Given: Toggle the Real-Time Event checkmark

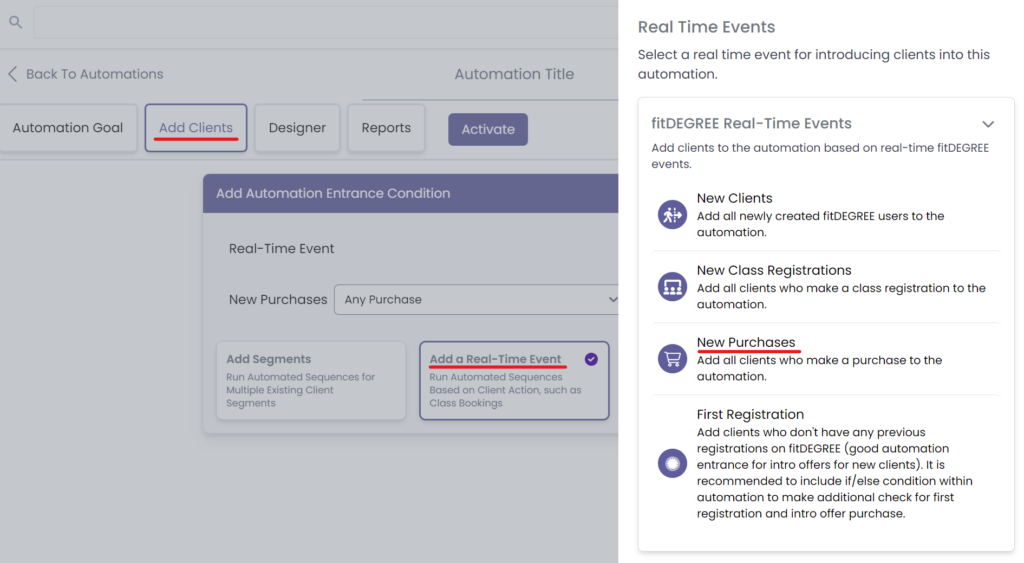Looking at the screenshot, I should click(591, 359).
